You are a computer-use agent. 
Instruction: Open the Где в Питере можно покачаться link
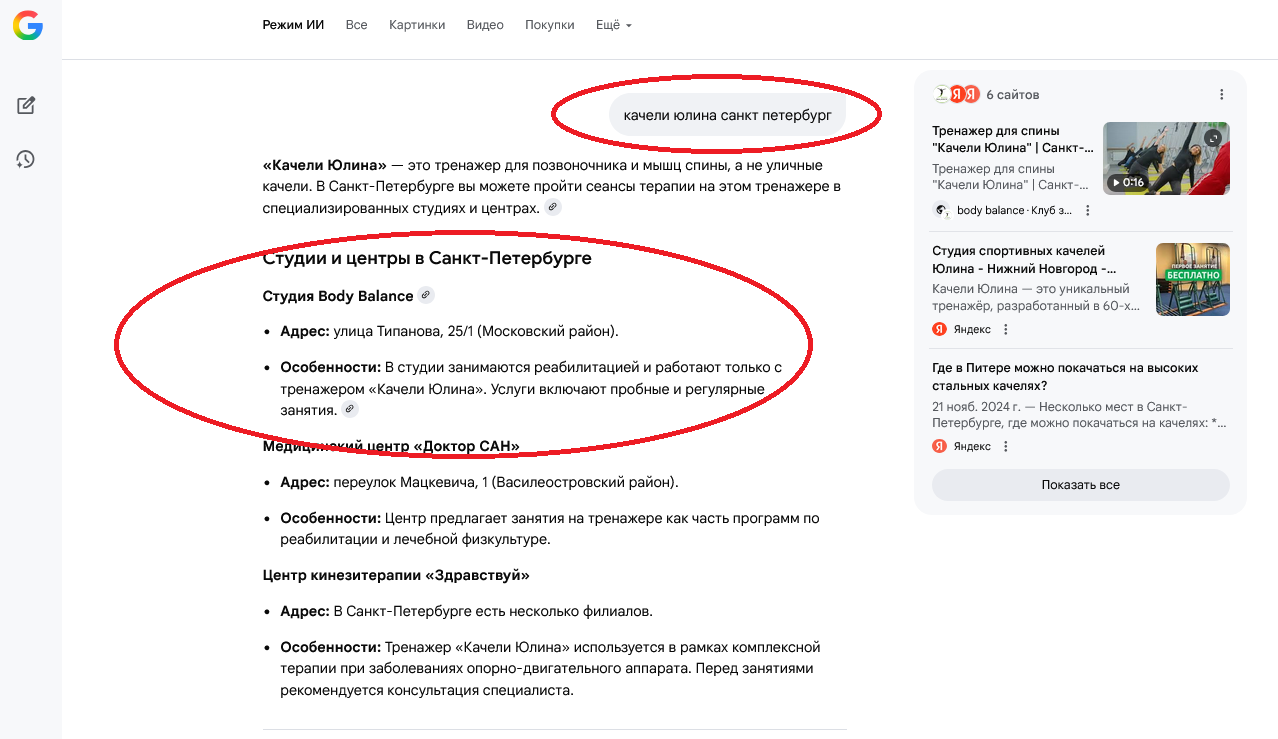pyautogui.click(x=1064, y=376)
